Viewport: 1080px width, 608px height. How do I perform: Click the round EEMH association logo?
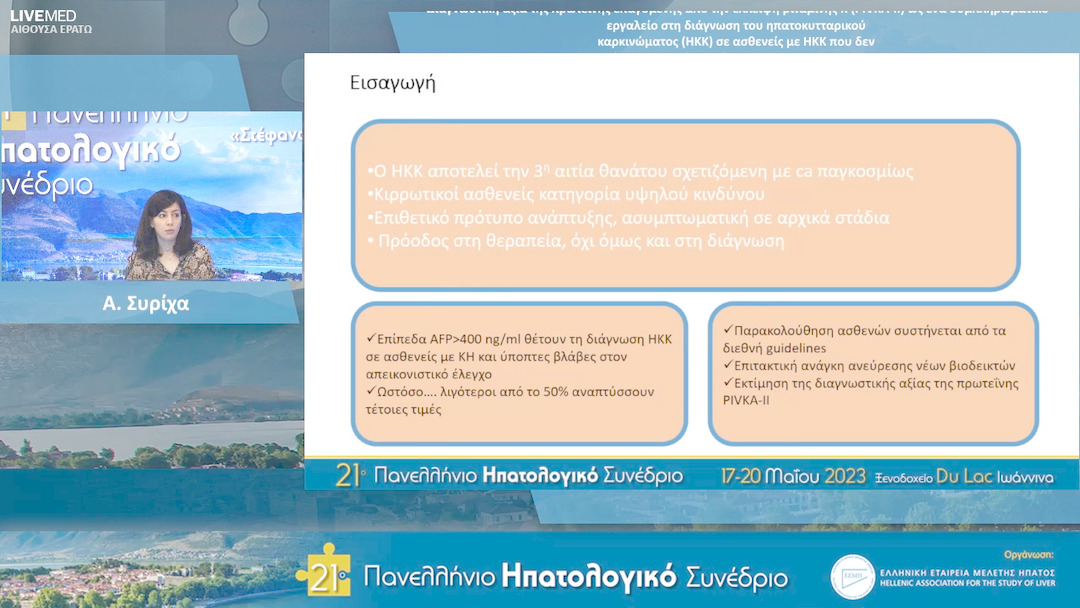[852, 576]
